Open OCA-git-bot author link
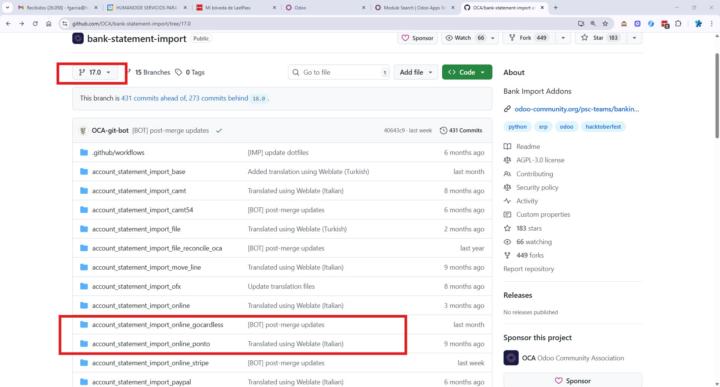 click(x=110, y=130)
